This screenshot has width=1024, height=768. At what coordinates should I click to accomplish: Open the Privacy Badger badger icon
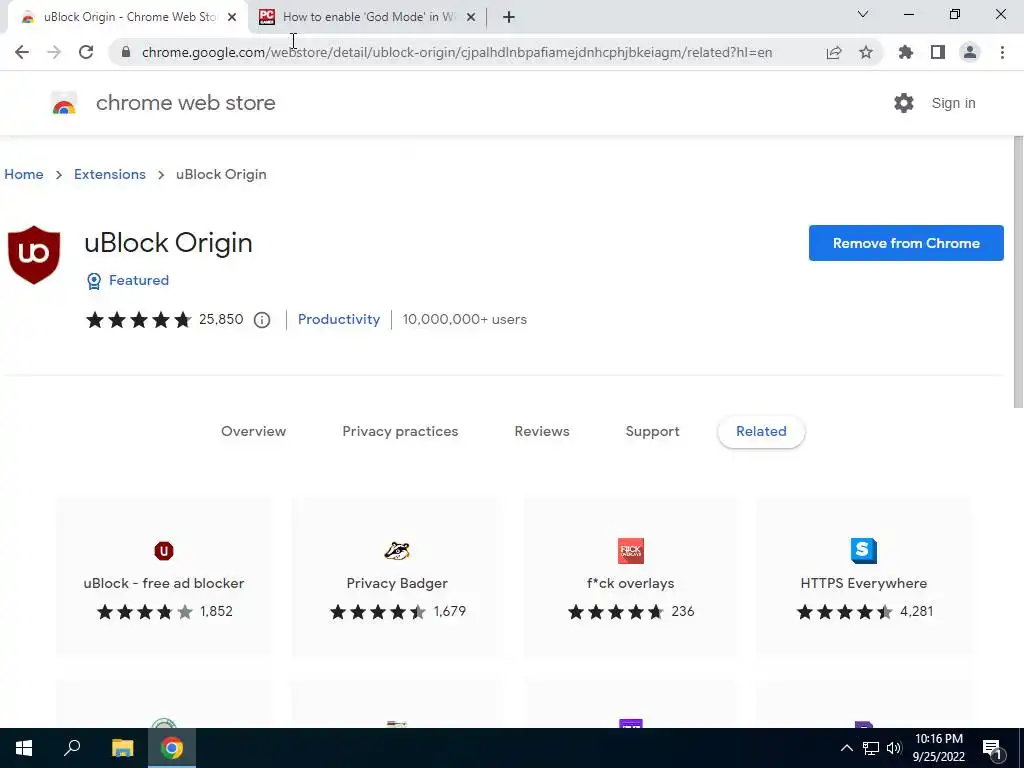tap(397, 551)
